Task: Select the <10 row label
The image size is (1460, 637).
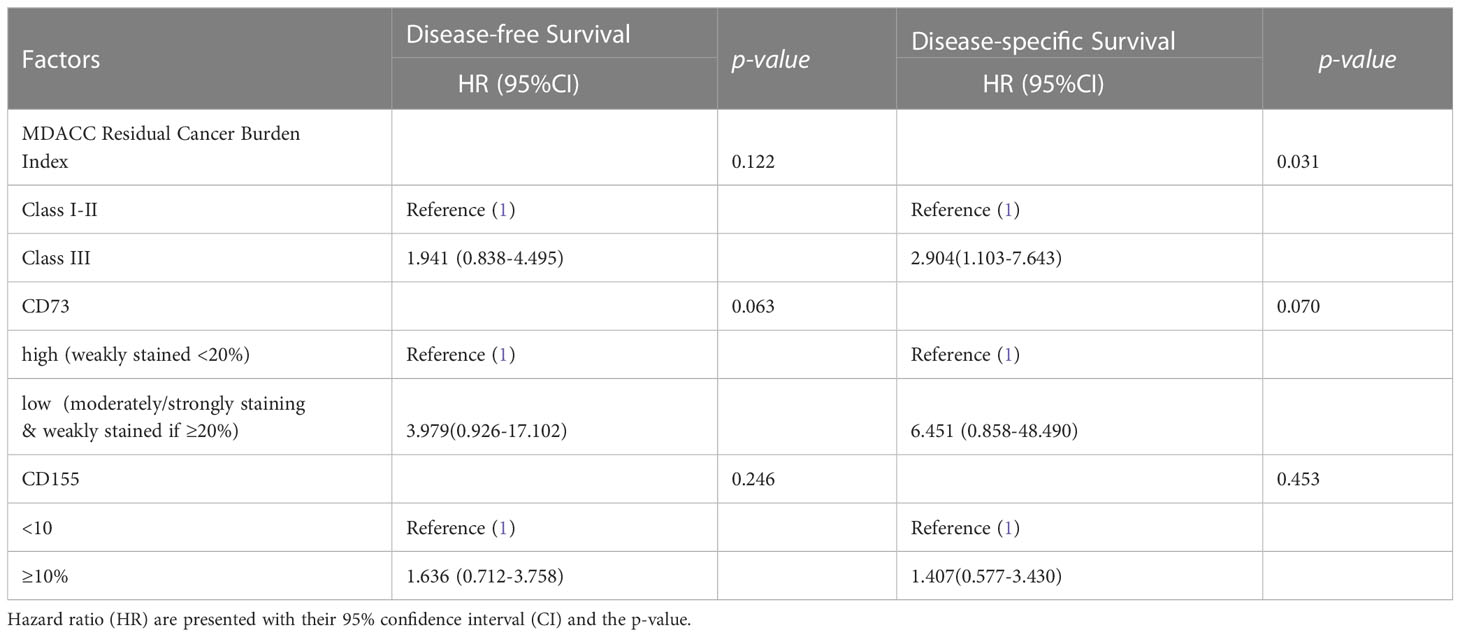Action: pyautogui.click(x=36, y=528)
